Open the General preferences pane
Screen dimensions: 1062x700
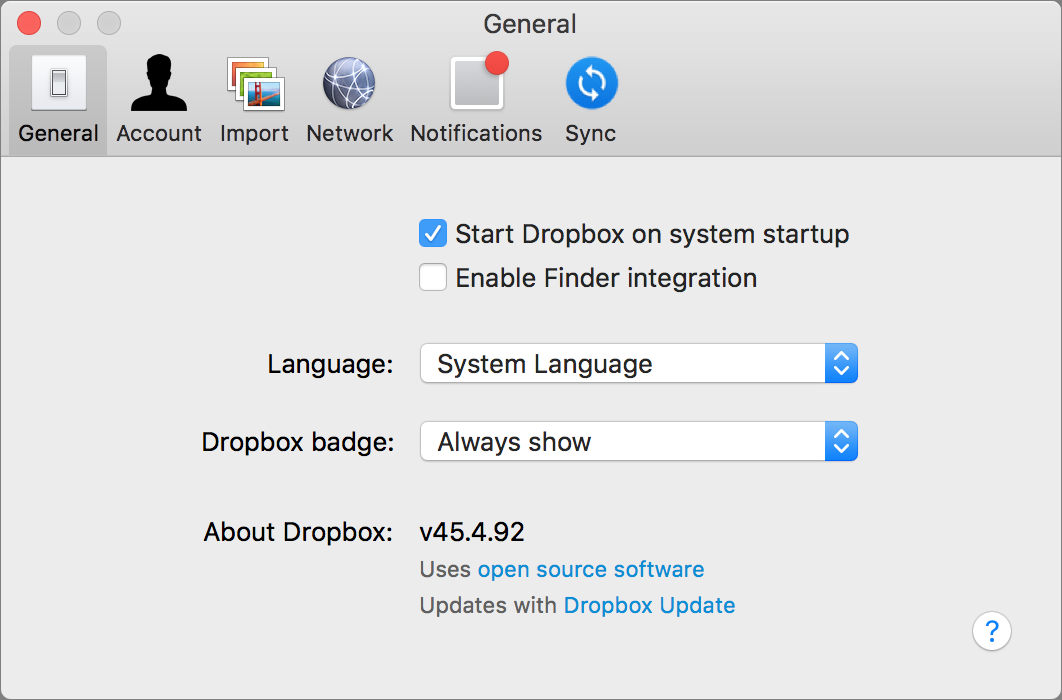click(x=57, y=97)
